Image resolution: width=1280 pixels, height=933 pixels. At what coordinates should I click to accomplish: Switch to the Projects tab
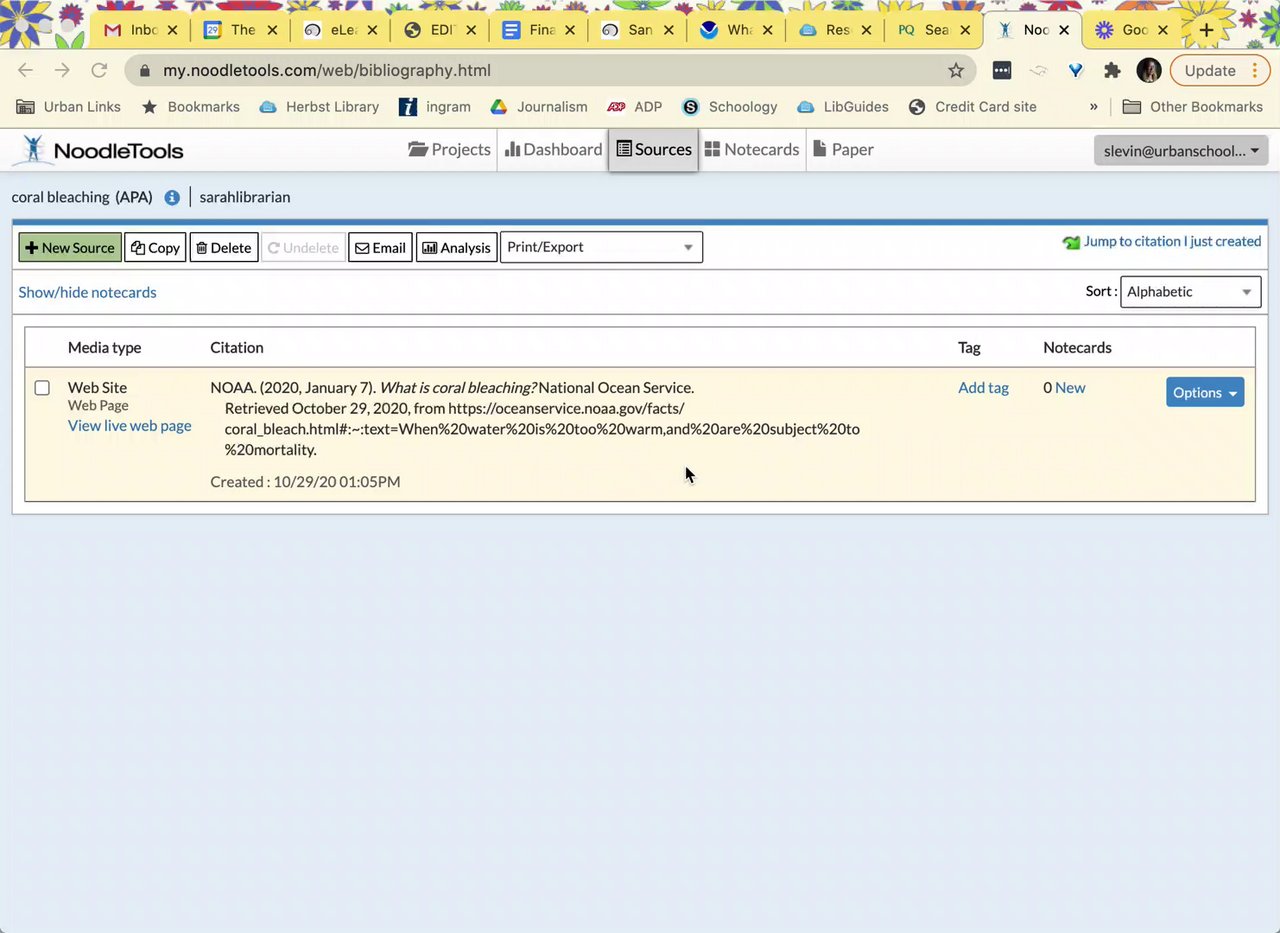tap(450, 149)
